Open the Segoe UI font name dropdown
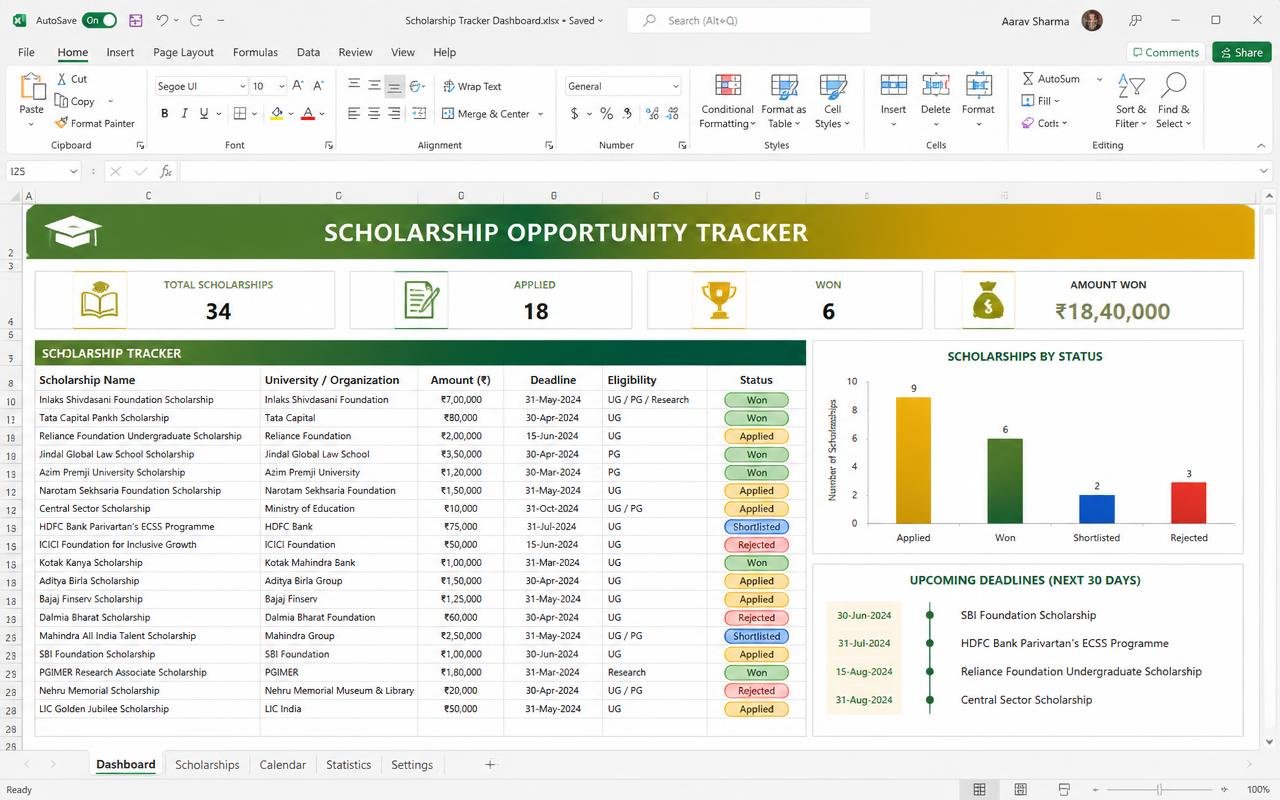 [x=241, y=86]
